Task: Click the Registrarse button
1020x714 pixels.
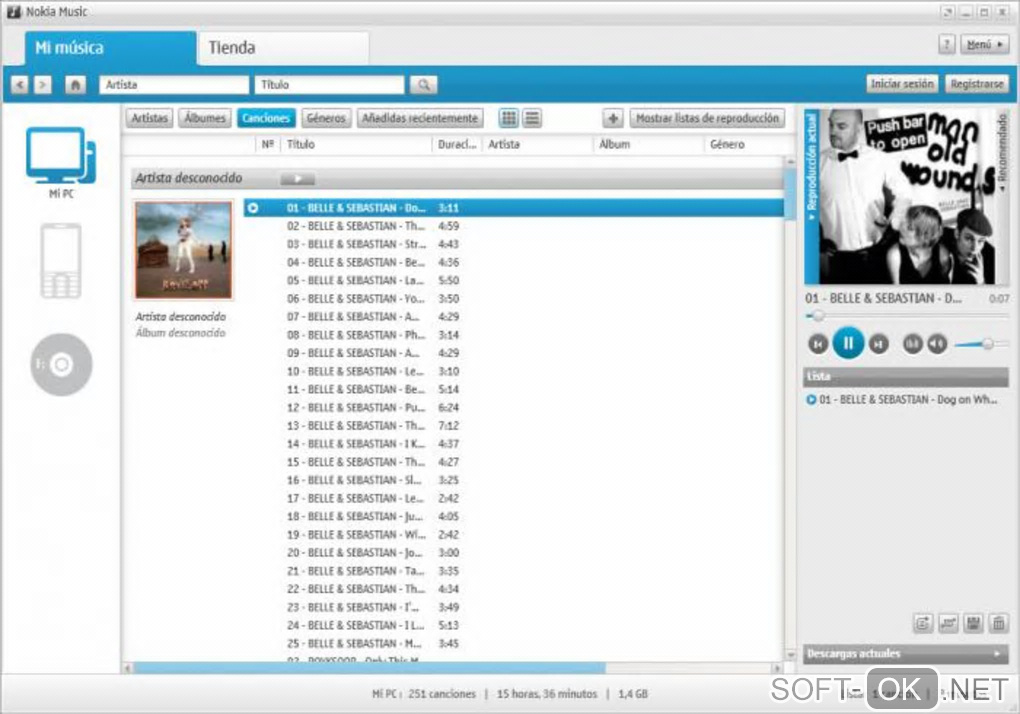Action: [976, 84]
